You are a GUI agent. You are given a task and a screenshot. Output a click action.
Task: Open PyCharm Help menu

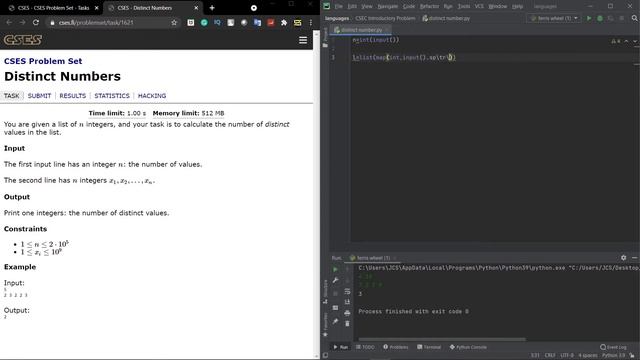[x=517, y=6]
